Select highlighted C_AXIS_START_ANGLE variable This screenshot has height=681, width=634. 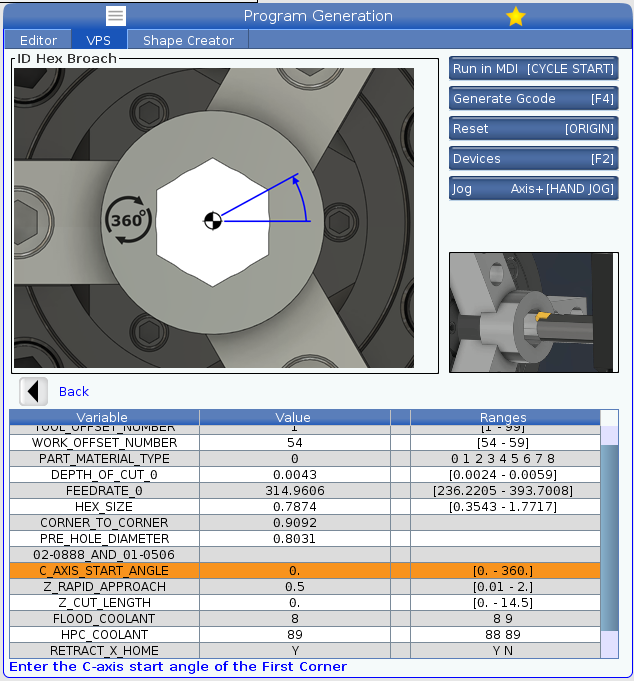[x=104, y=571]
